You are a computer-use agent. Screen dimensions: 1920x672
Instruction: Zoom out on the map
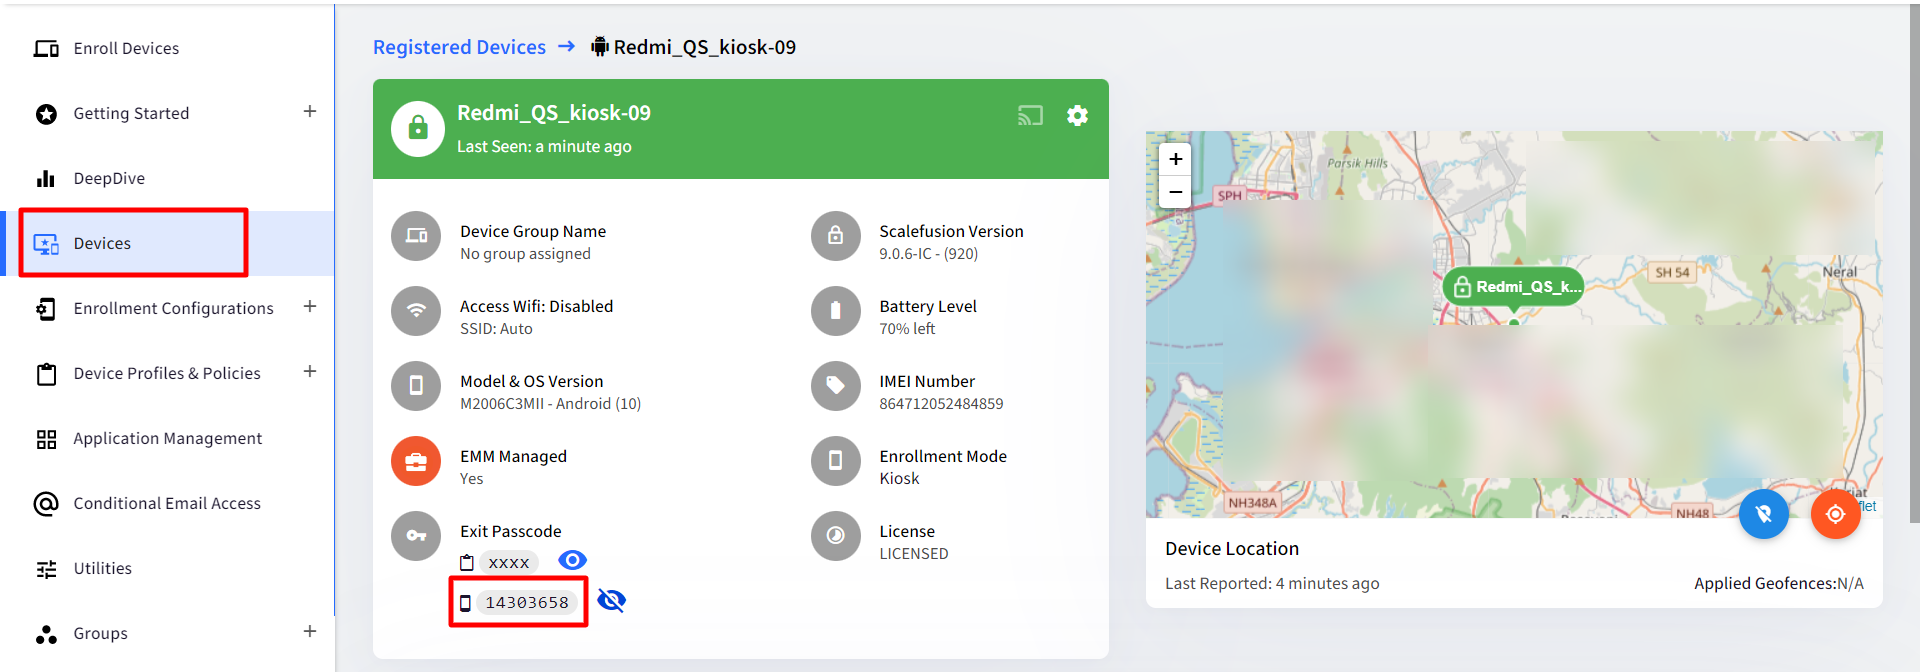point(1175,192)
